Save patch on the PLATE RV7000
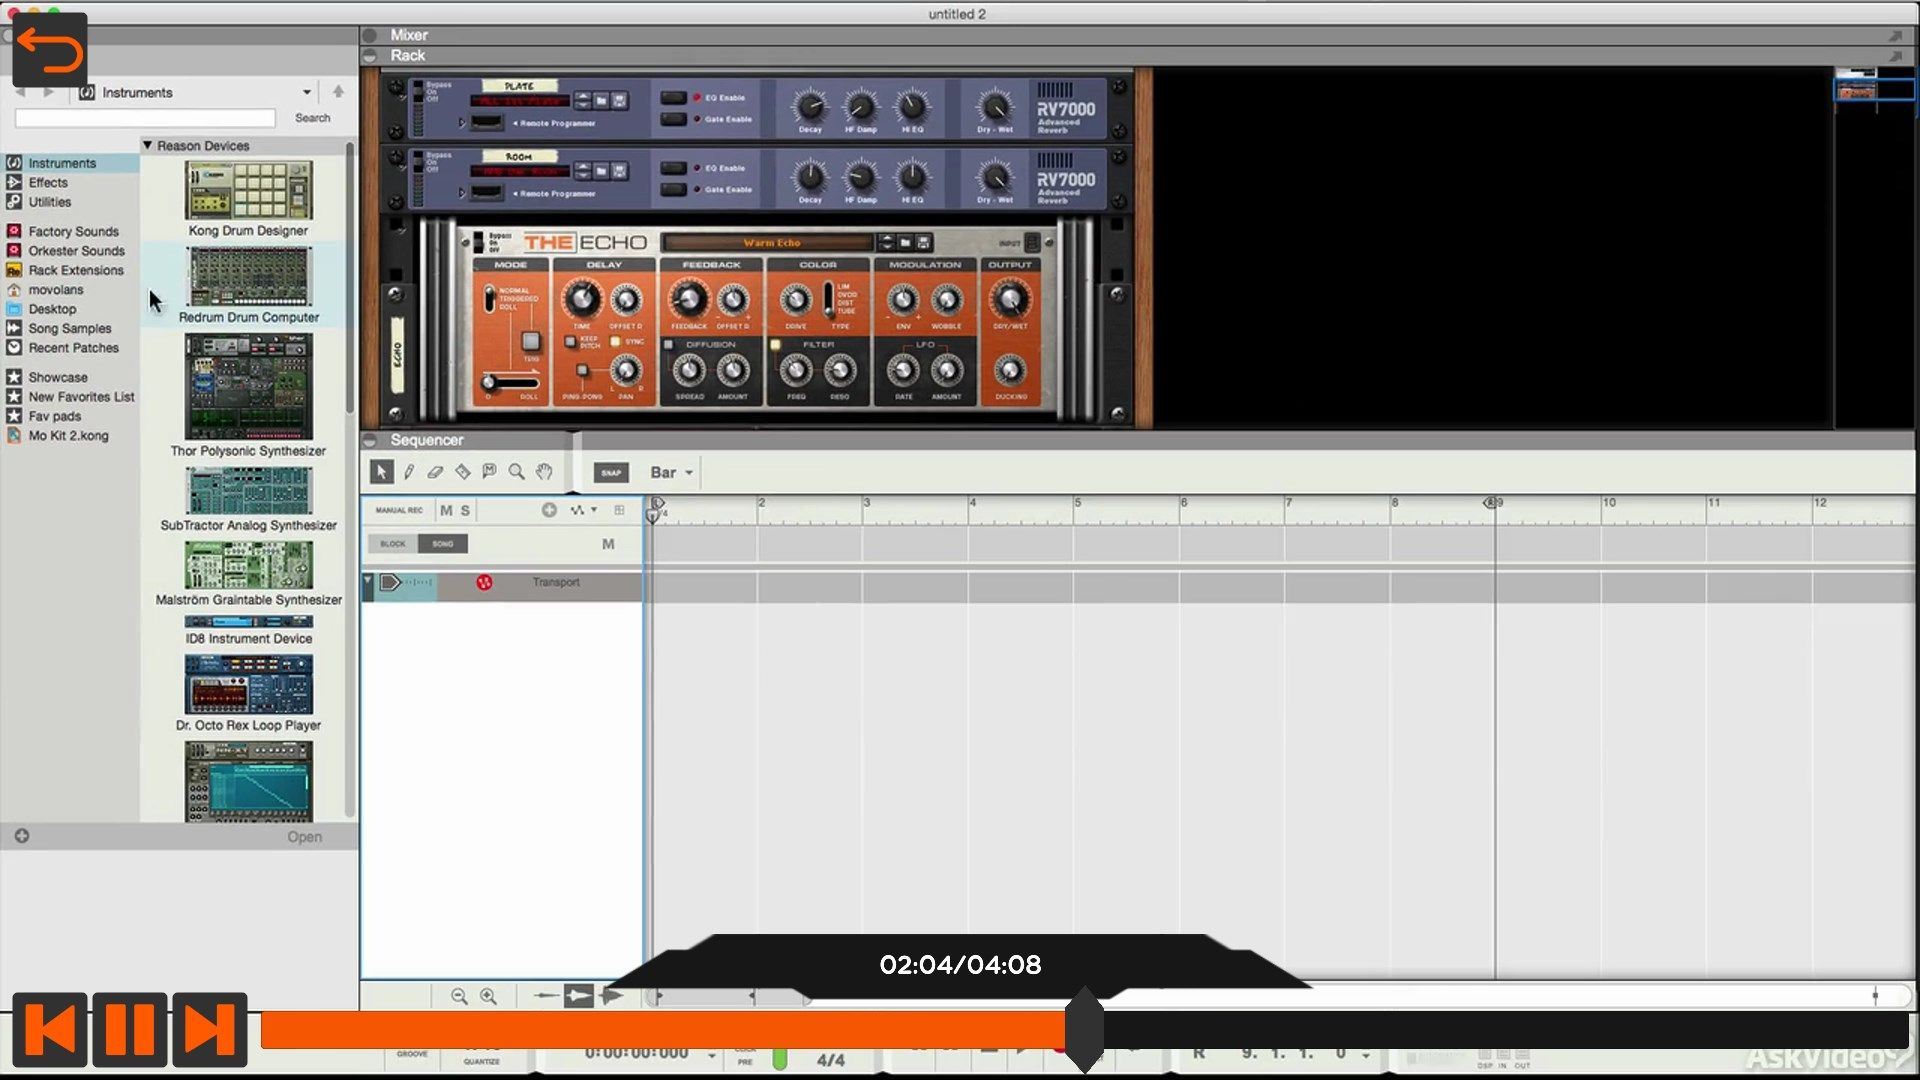 pyautogui.click(x=619, y=101)
